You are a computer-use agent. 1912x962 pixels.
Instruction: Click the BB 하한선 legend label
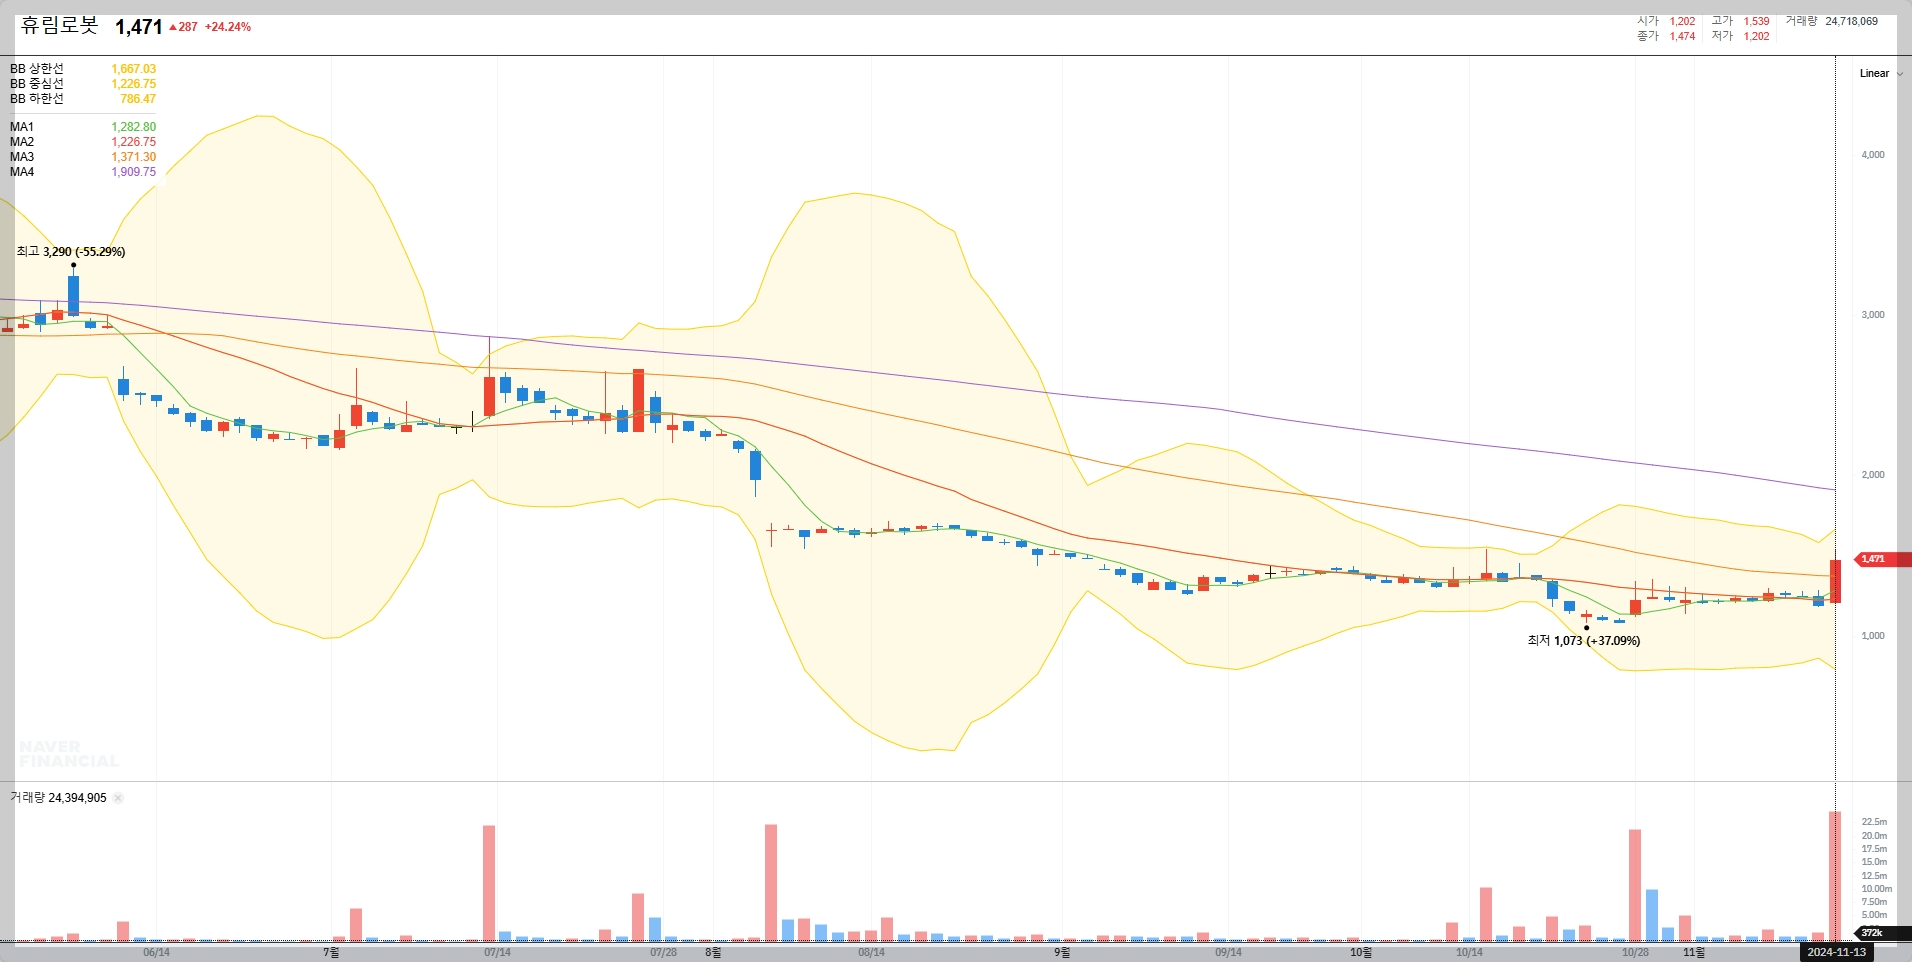click(37, 99)
